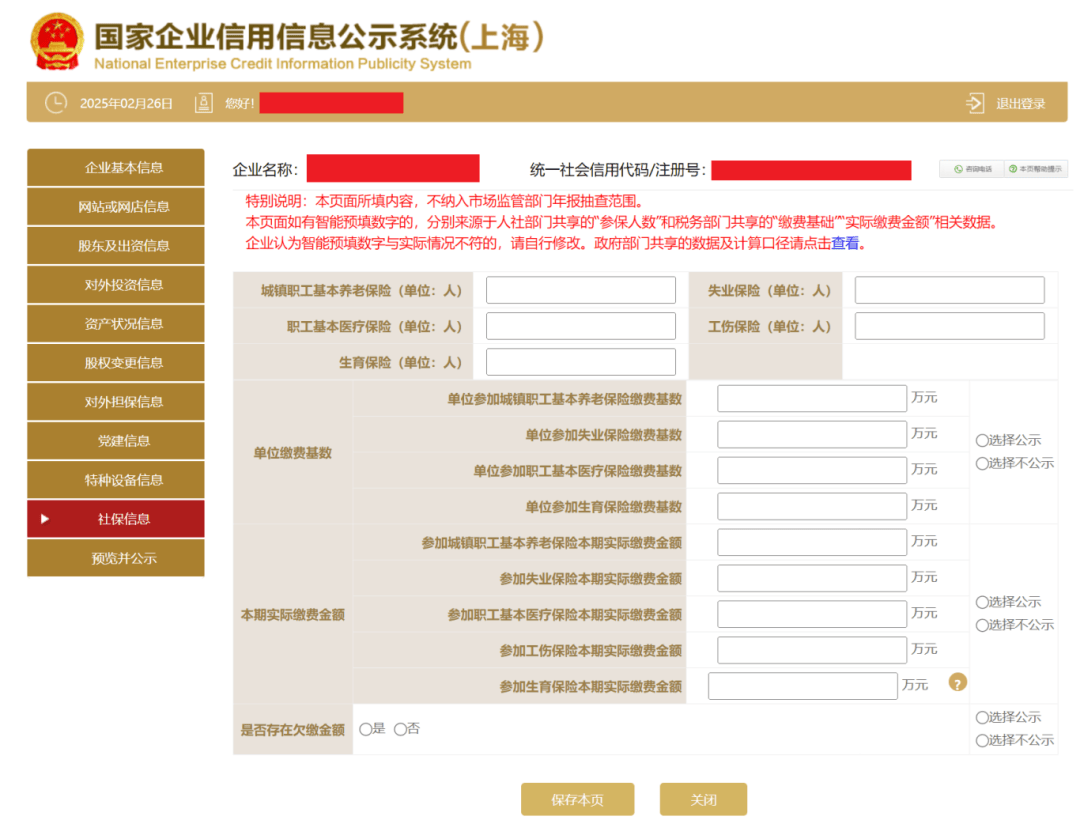This screenshot has height=820, width=1080.
Task: Click the national emblem logo
Action: point(55,42)
